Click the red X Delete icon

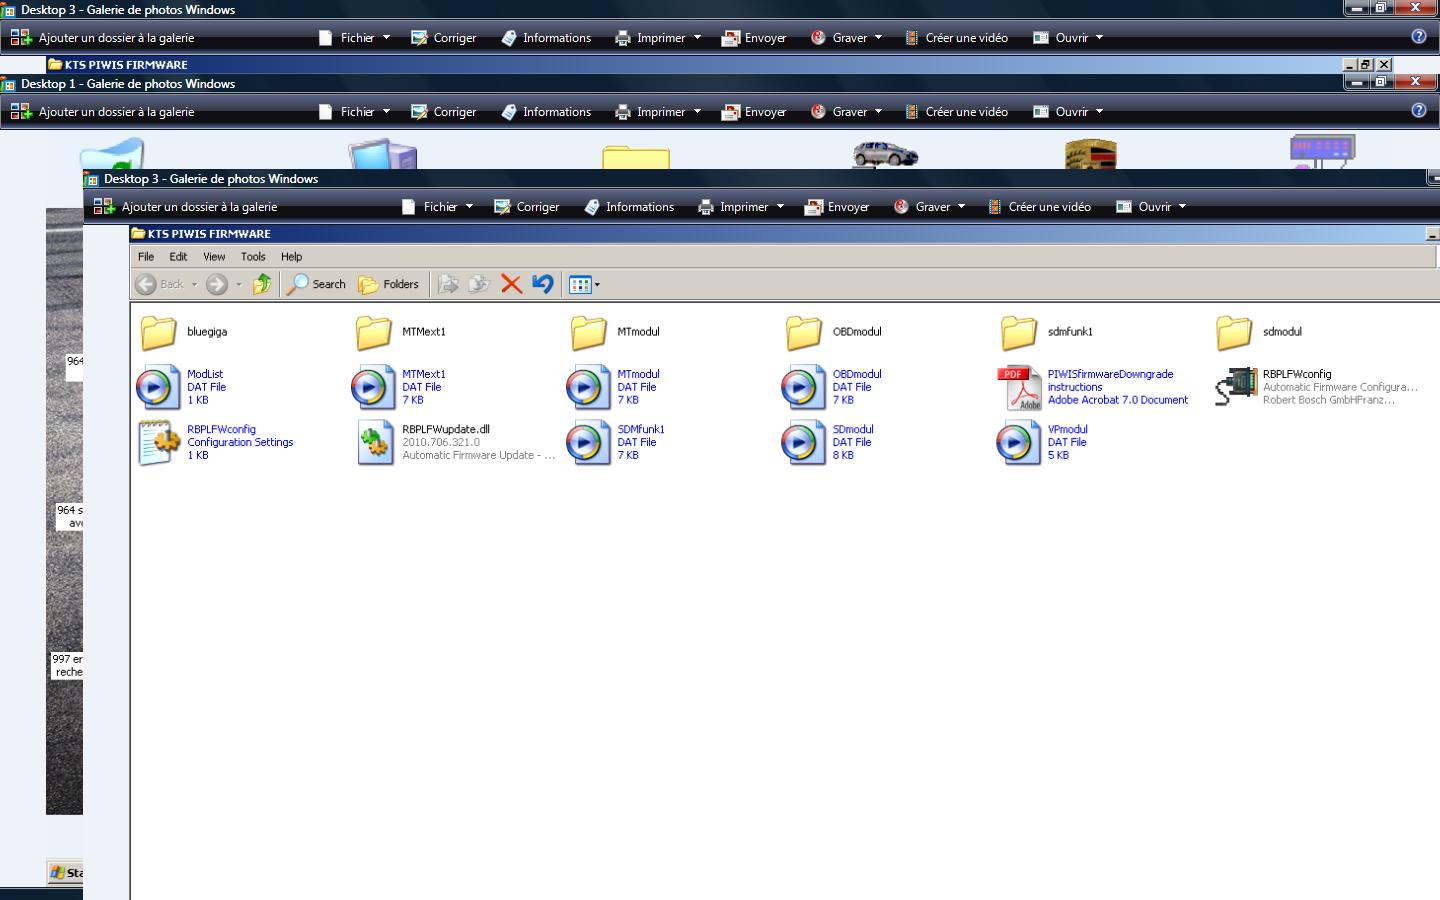(x=511, y=284)
